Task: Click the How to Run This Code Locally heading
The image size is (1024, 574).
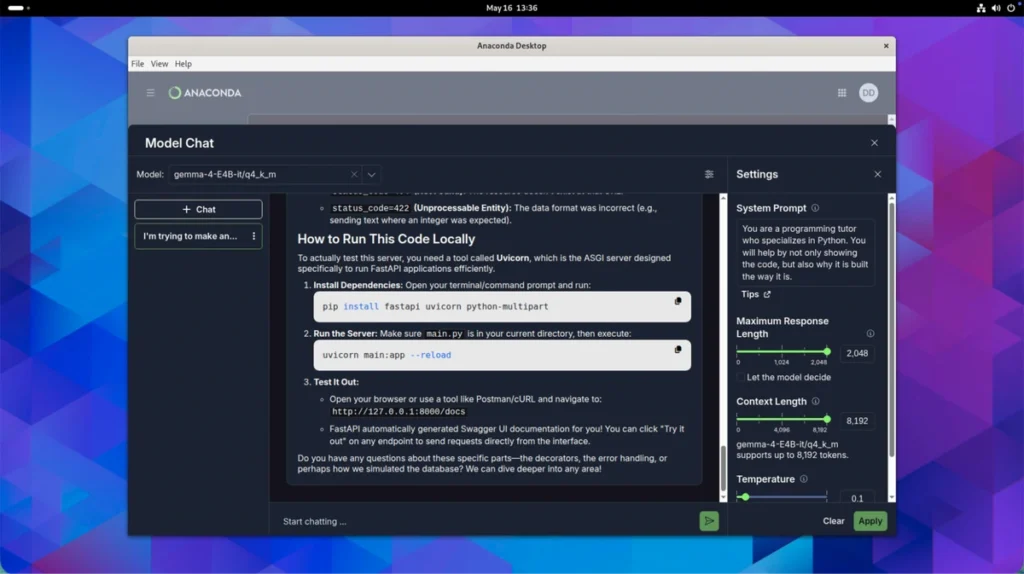Action: click(386, 239)
